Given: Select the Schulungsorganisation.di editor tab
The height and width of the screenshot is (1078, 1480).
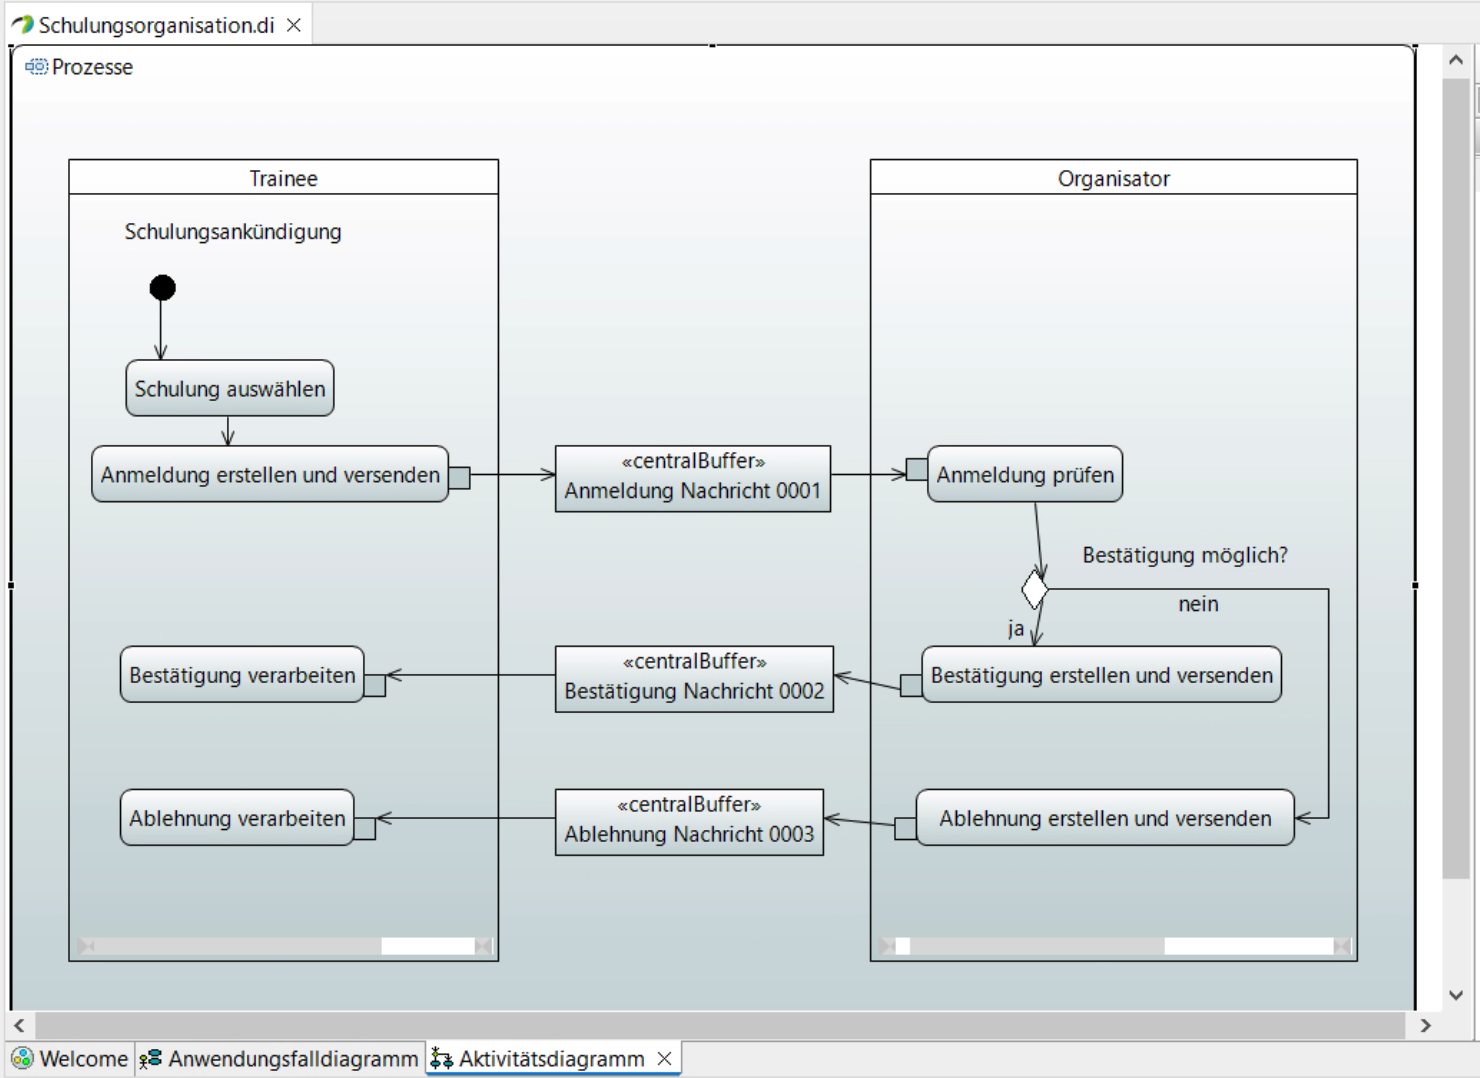Looking at the screenshot, I should [156, 25].
